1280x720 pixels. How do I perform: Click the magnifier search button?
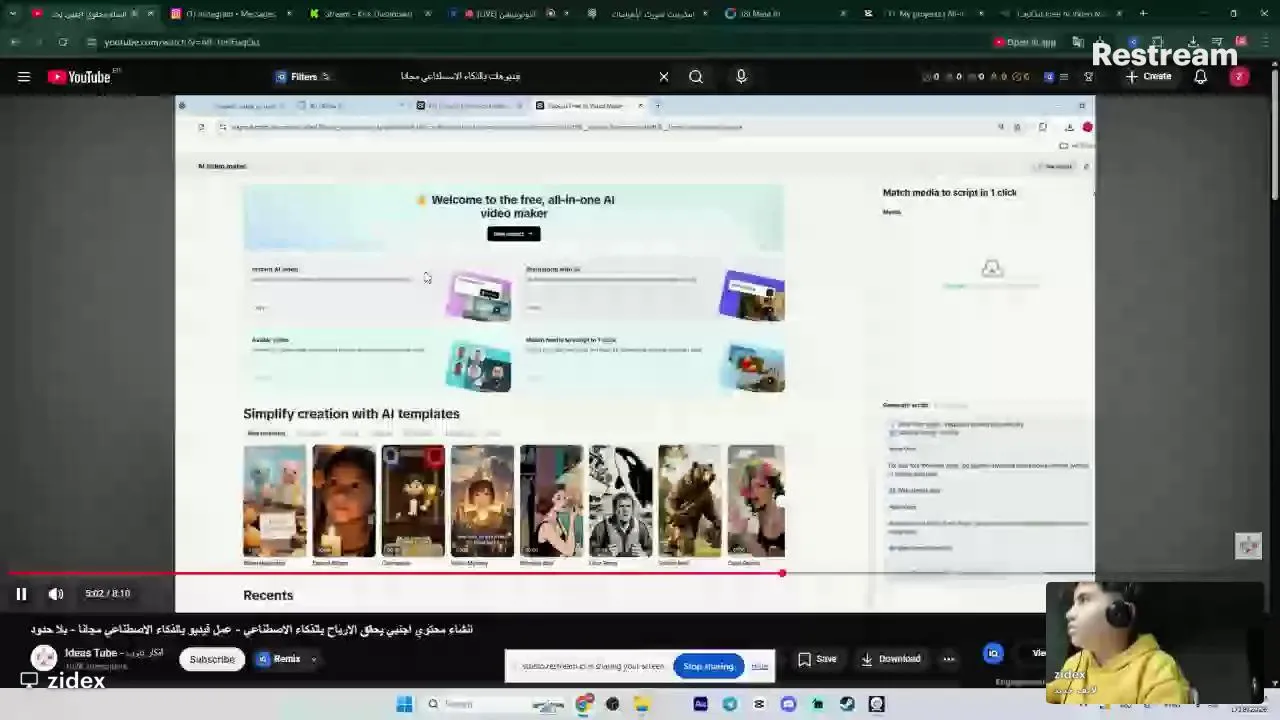pos(696,77)
